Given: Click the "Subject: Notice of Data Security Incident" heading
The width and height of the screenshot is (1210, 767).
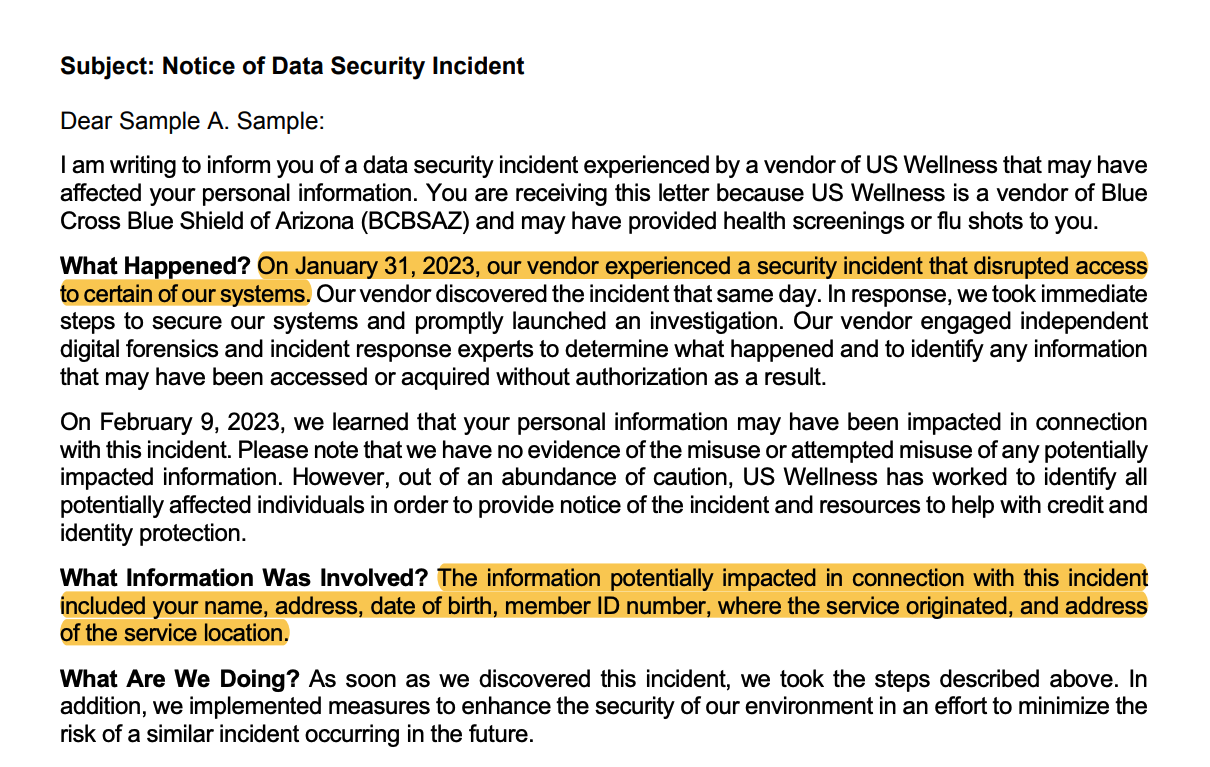Looking at the screenshot, I should click(292, 66).
